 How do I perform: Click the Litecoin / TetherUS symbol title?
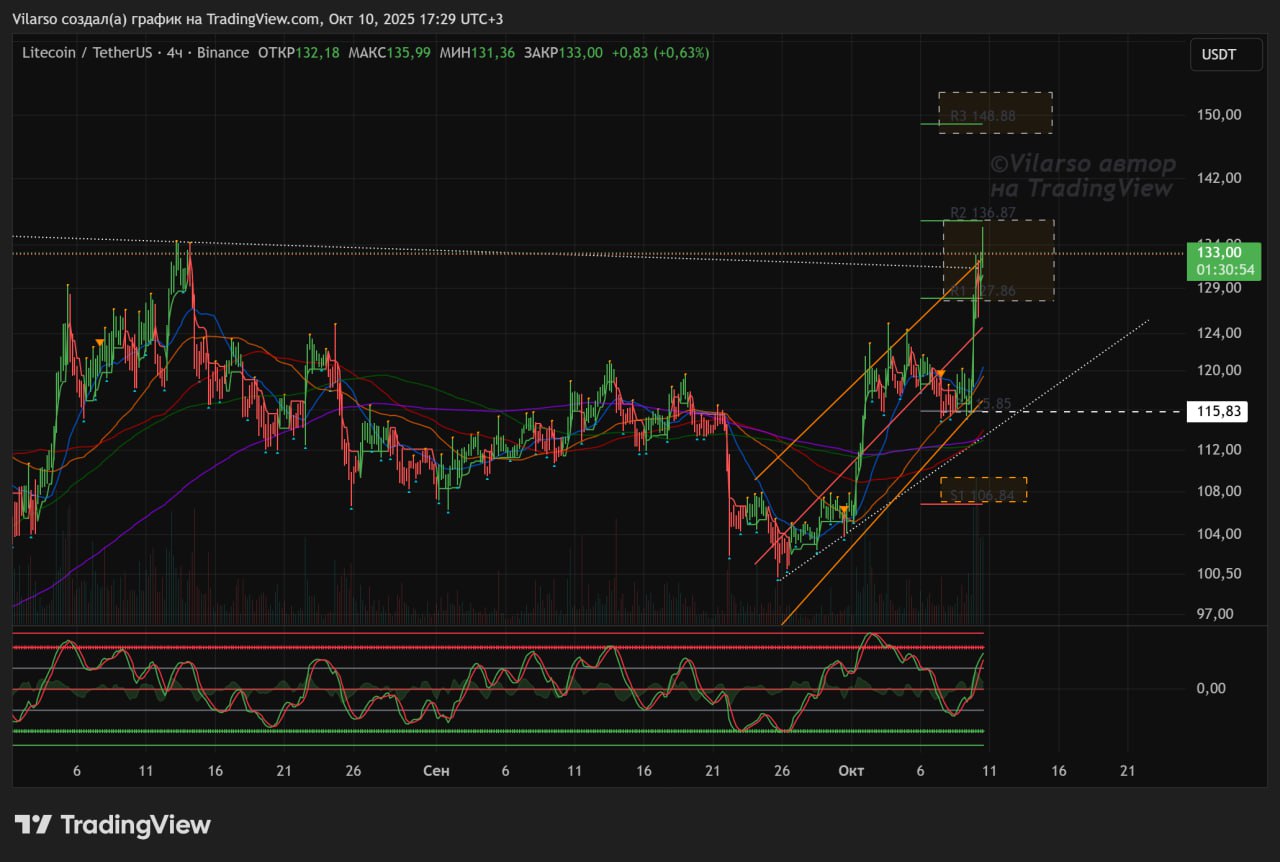click(86, 52)
